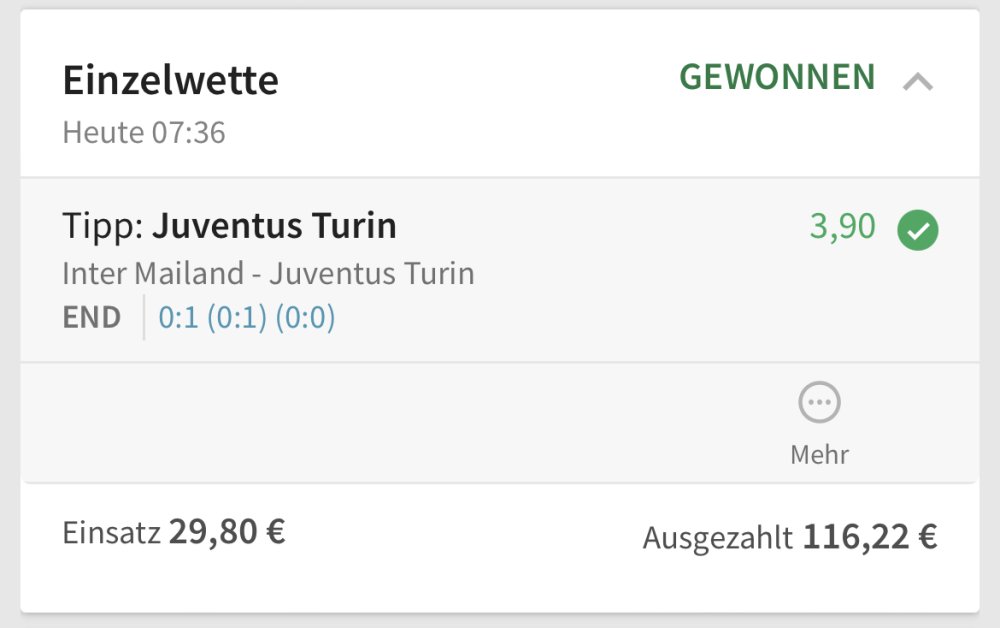Image resolution: width=1000 pixels, height=628 pixels.
Task: Tap the Mehr label text
Action: (x=819, y=455)
